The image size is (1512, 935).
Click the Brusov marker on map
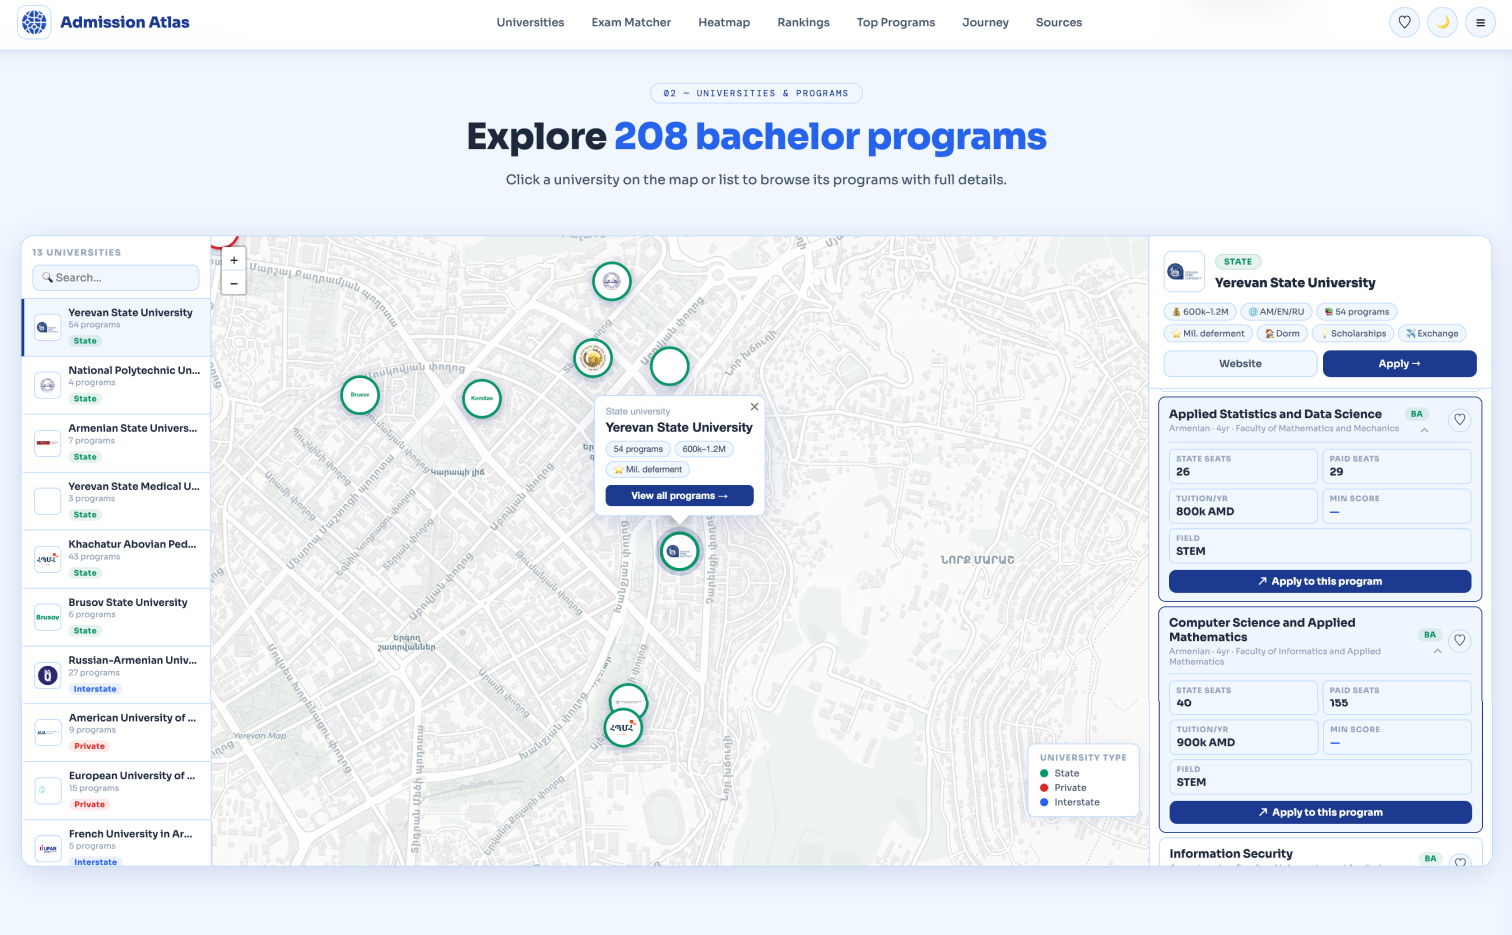(x=360, y=395)
